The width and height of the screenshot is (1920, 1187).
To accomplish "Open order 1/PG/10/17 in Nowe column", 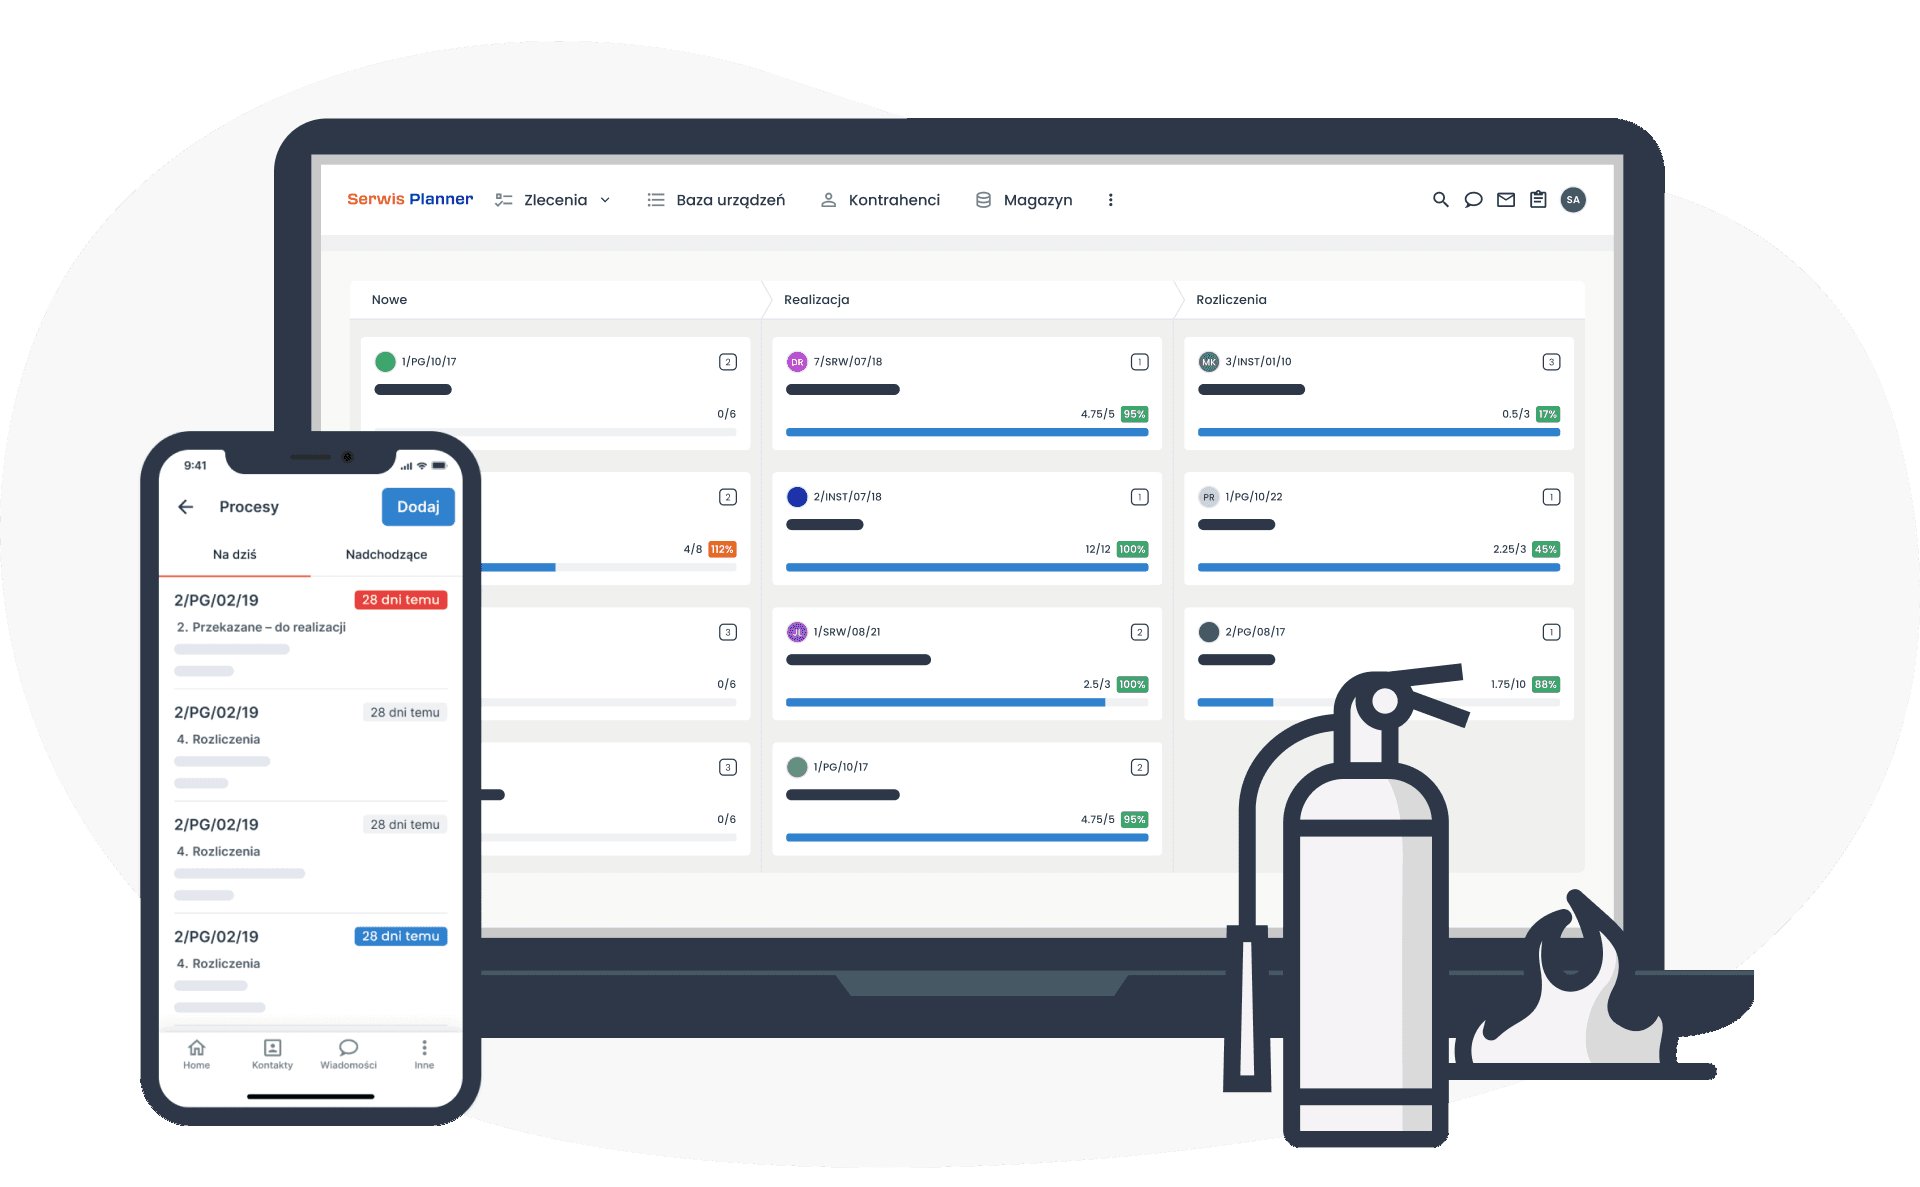I will tap(555, 393).
